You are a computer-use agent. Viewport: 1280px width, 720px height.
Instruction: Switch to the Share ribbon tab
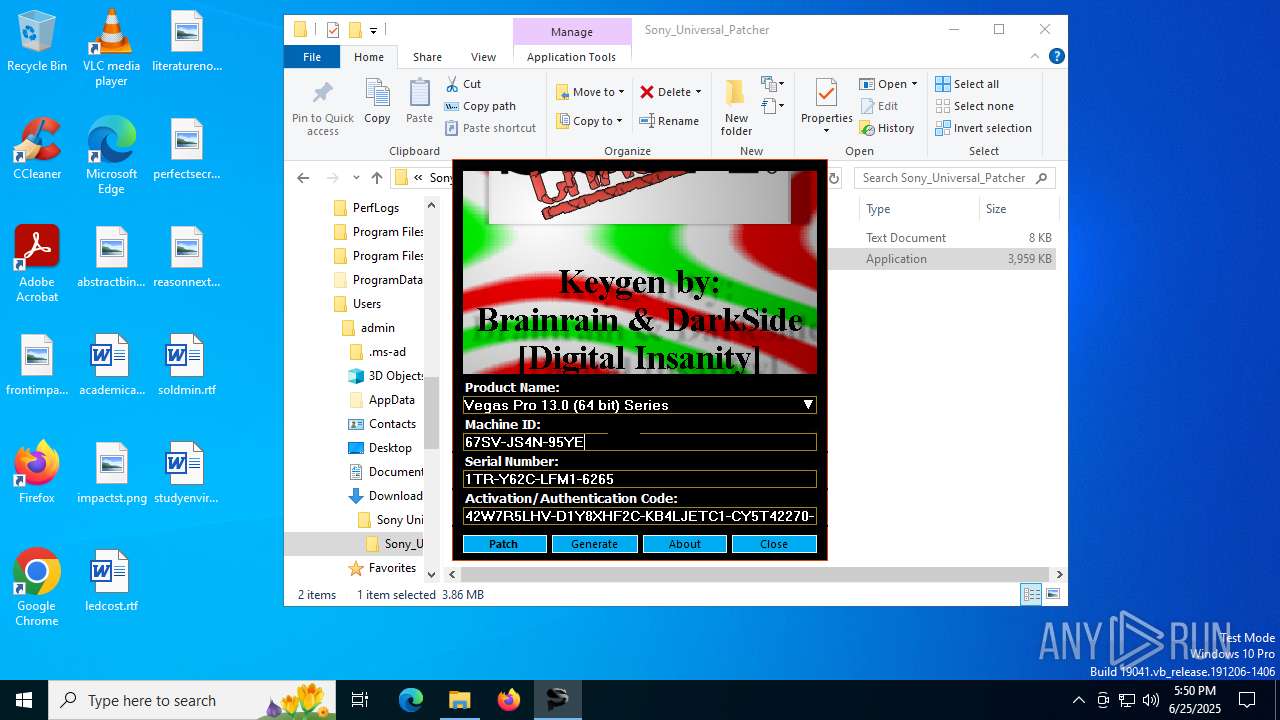pyautogui.click(x=427, y=57)
